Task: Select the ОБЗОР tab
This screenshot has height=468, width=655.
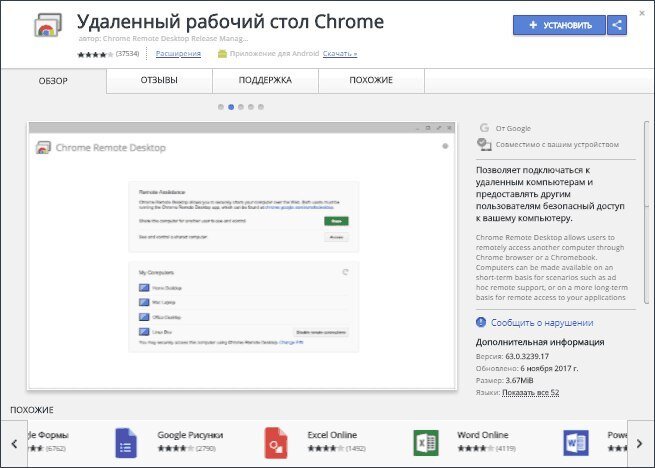Action: (x=53, y=81)
